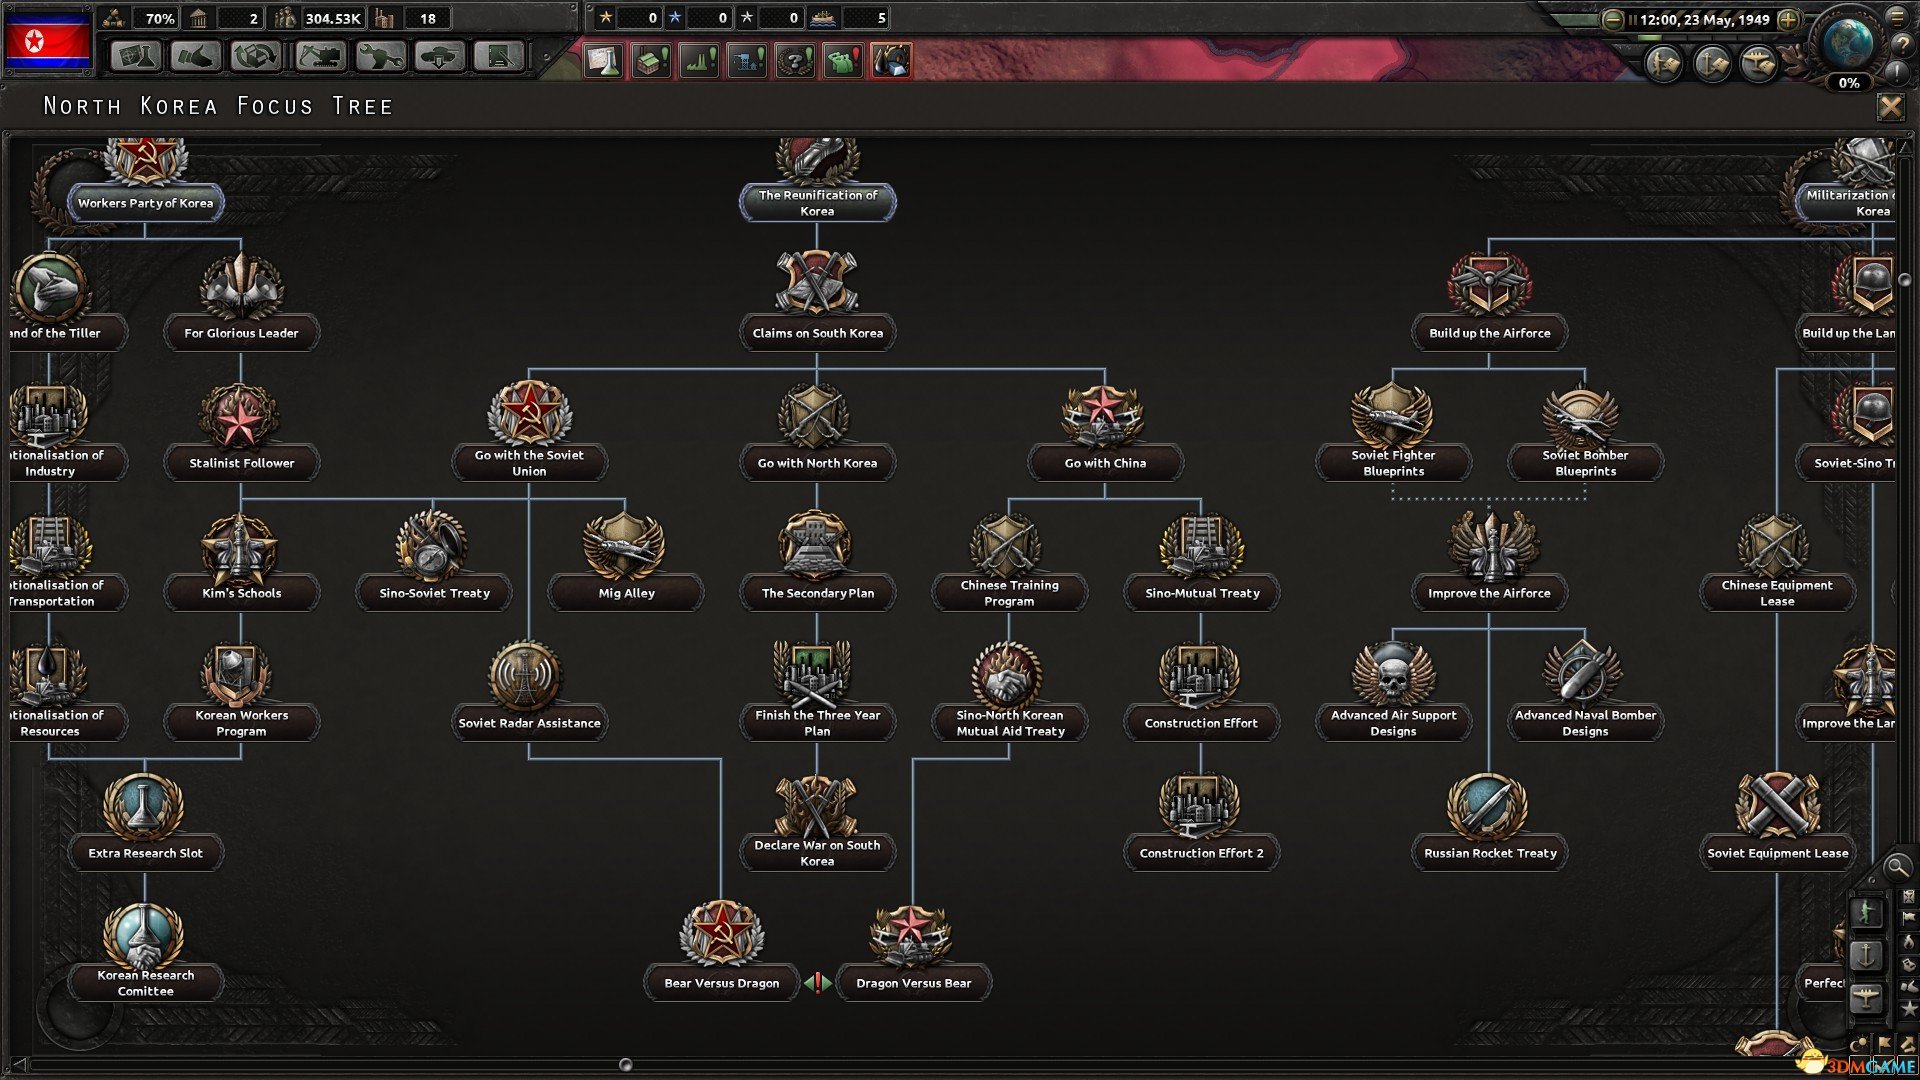This screenshot has height=1080, width=1920.
Task: Click the green bar-chart alert icon
Action: (699, 60)
